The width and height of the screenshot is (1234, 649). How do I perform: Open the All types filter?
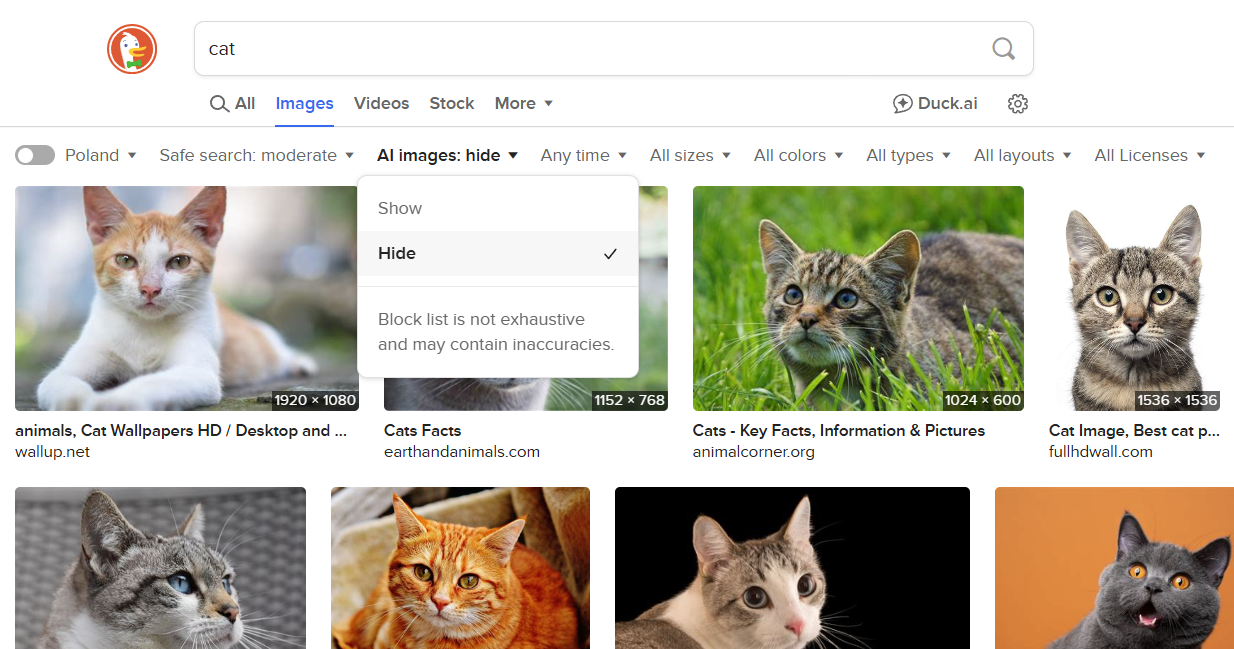coord(909,155)
